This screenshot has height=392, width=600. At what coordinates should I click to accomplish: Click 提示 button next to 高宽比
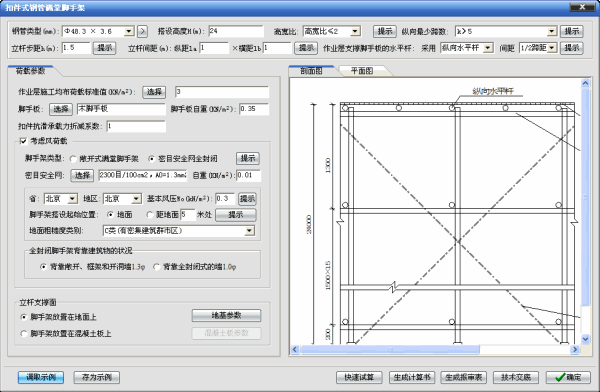385,31
